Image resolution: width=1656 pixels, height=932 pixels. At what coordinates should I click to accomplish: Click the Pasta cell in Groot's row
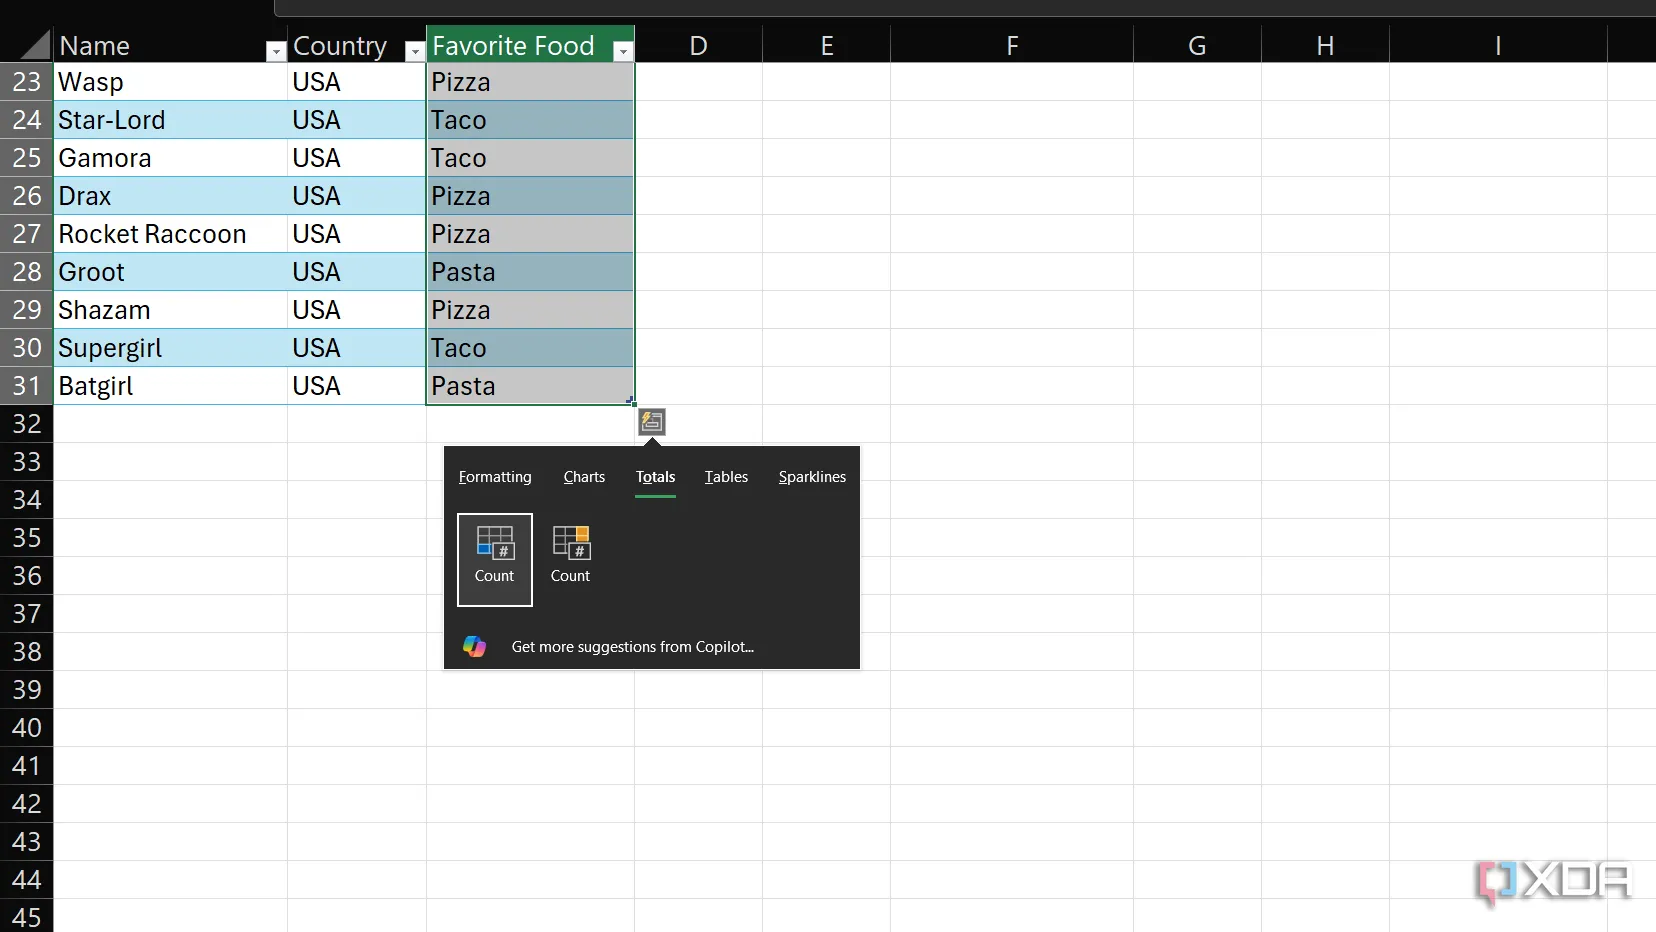[x=530, y=272]
